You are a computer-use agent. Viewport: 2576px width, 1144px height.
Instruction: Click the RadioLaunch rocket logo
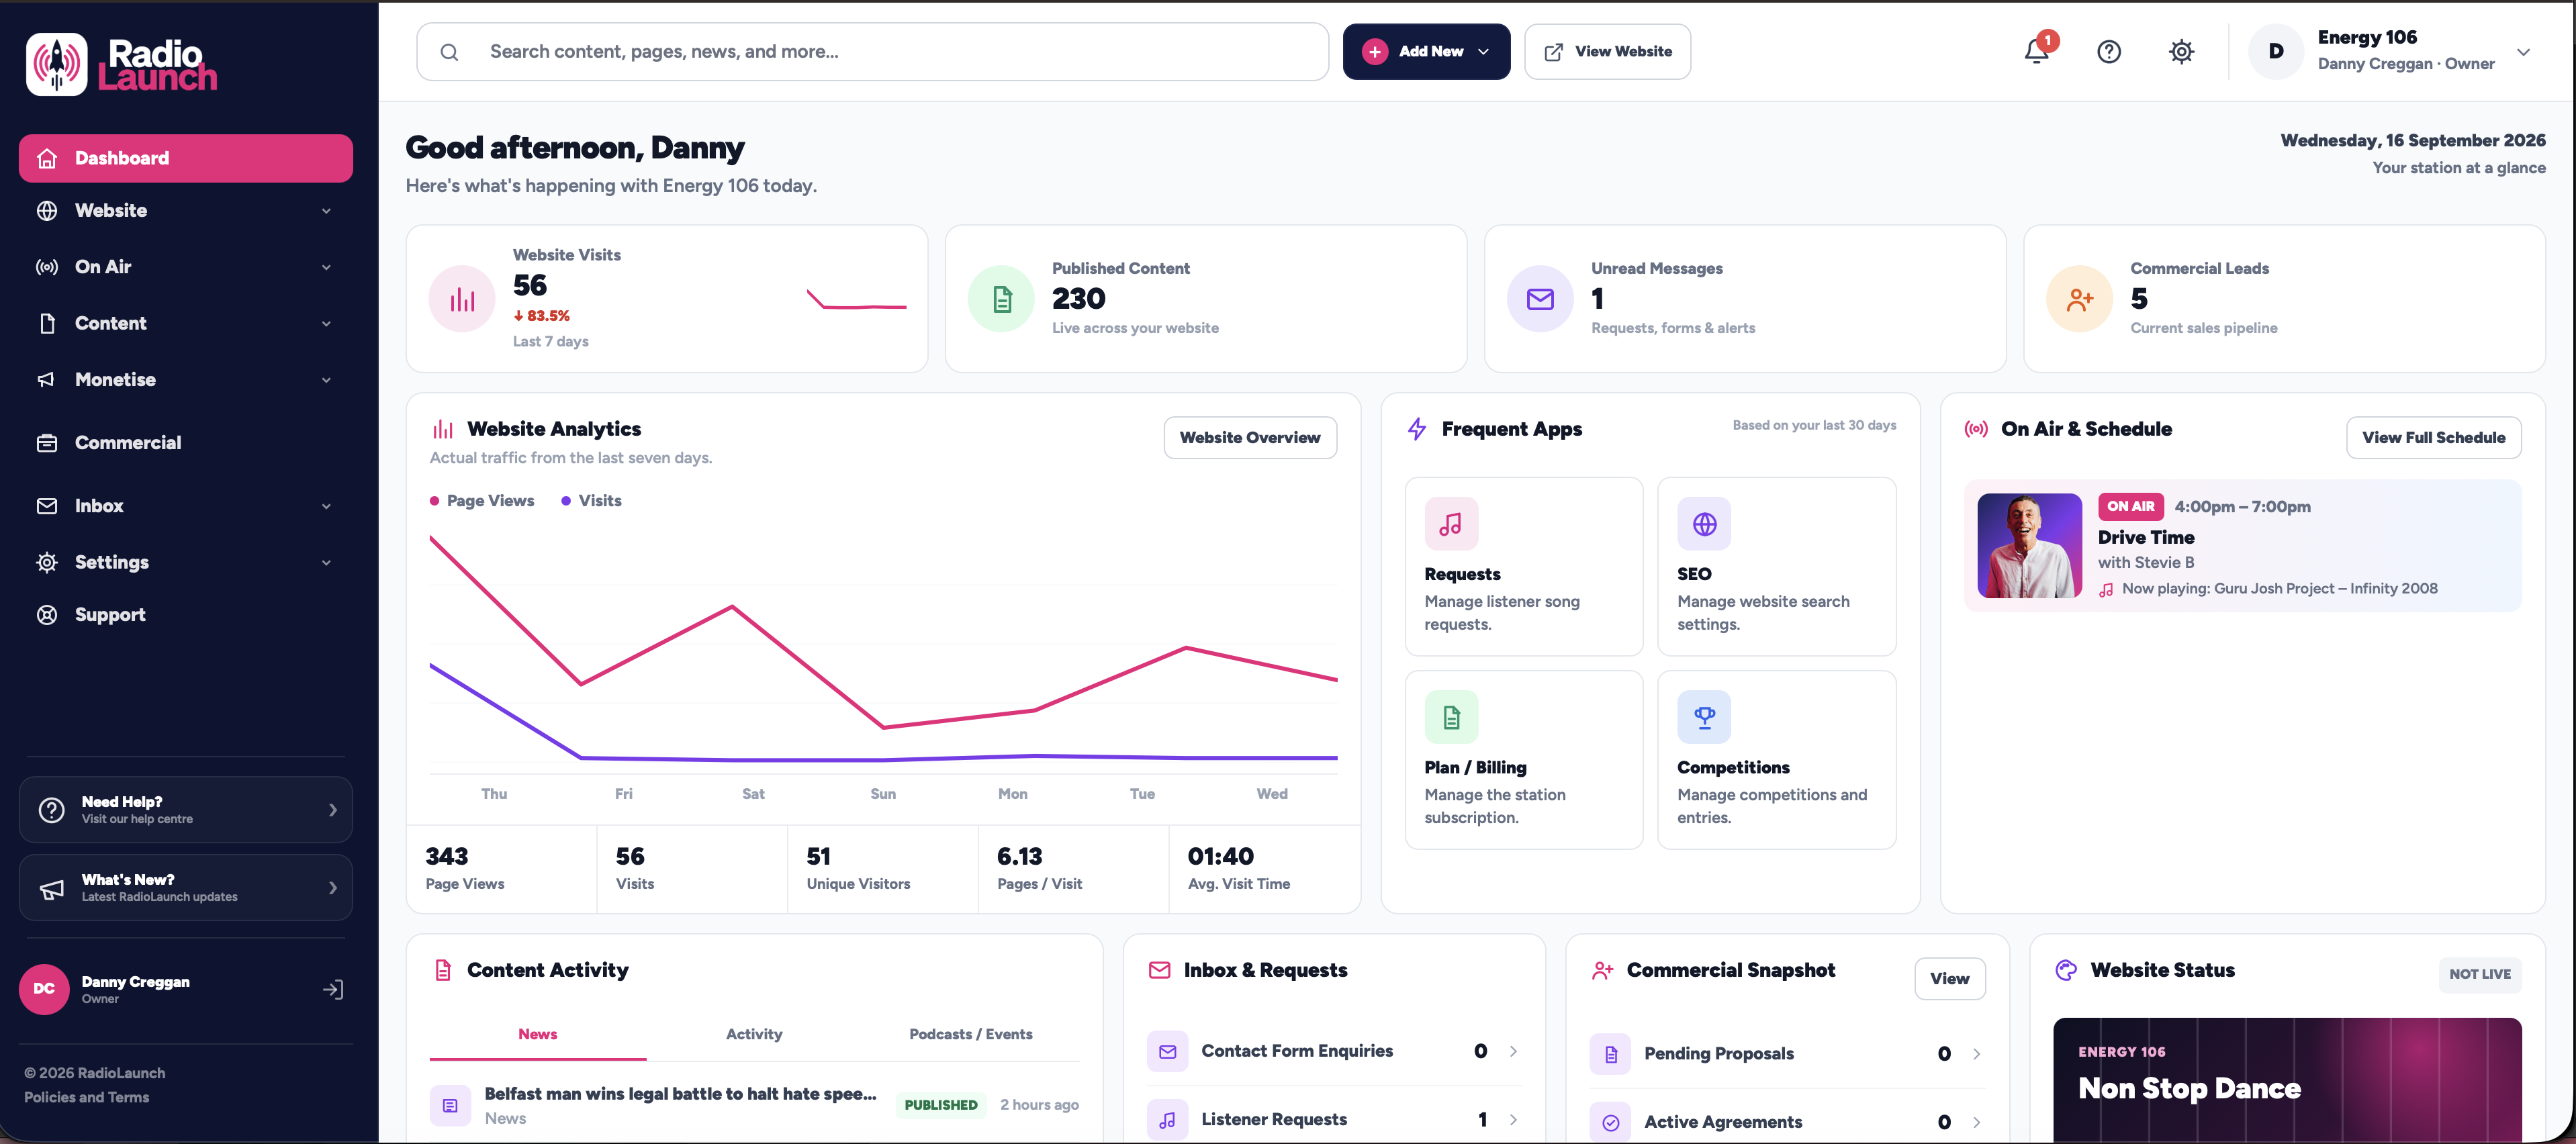[57, 64]
